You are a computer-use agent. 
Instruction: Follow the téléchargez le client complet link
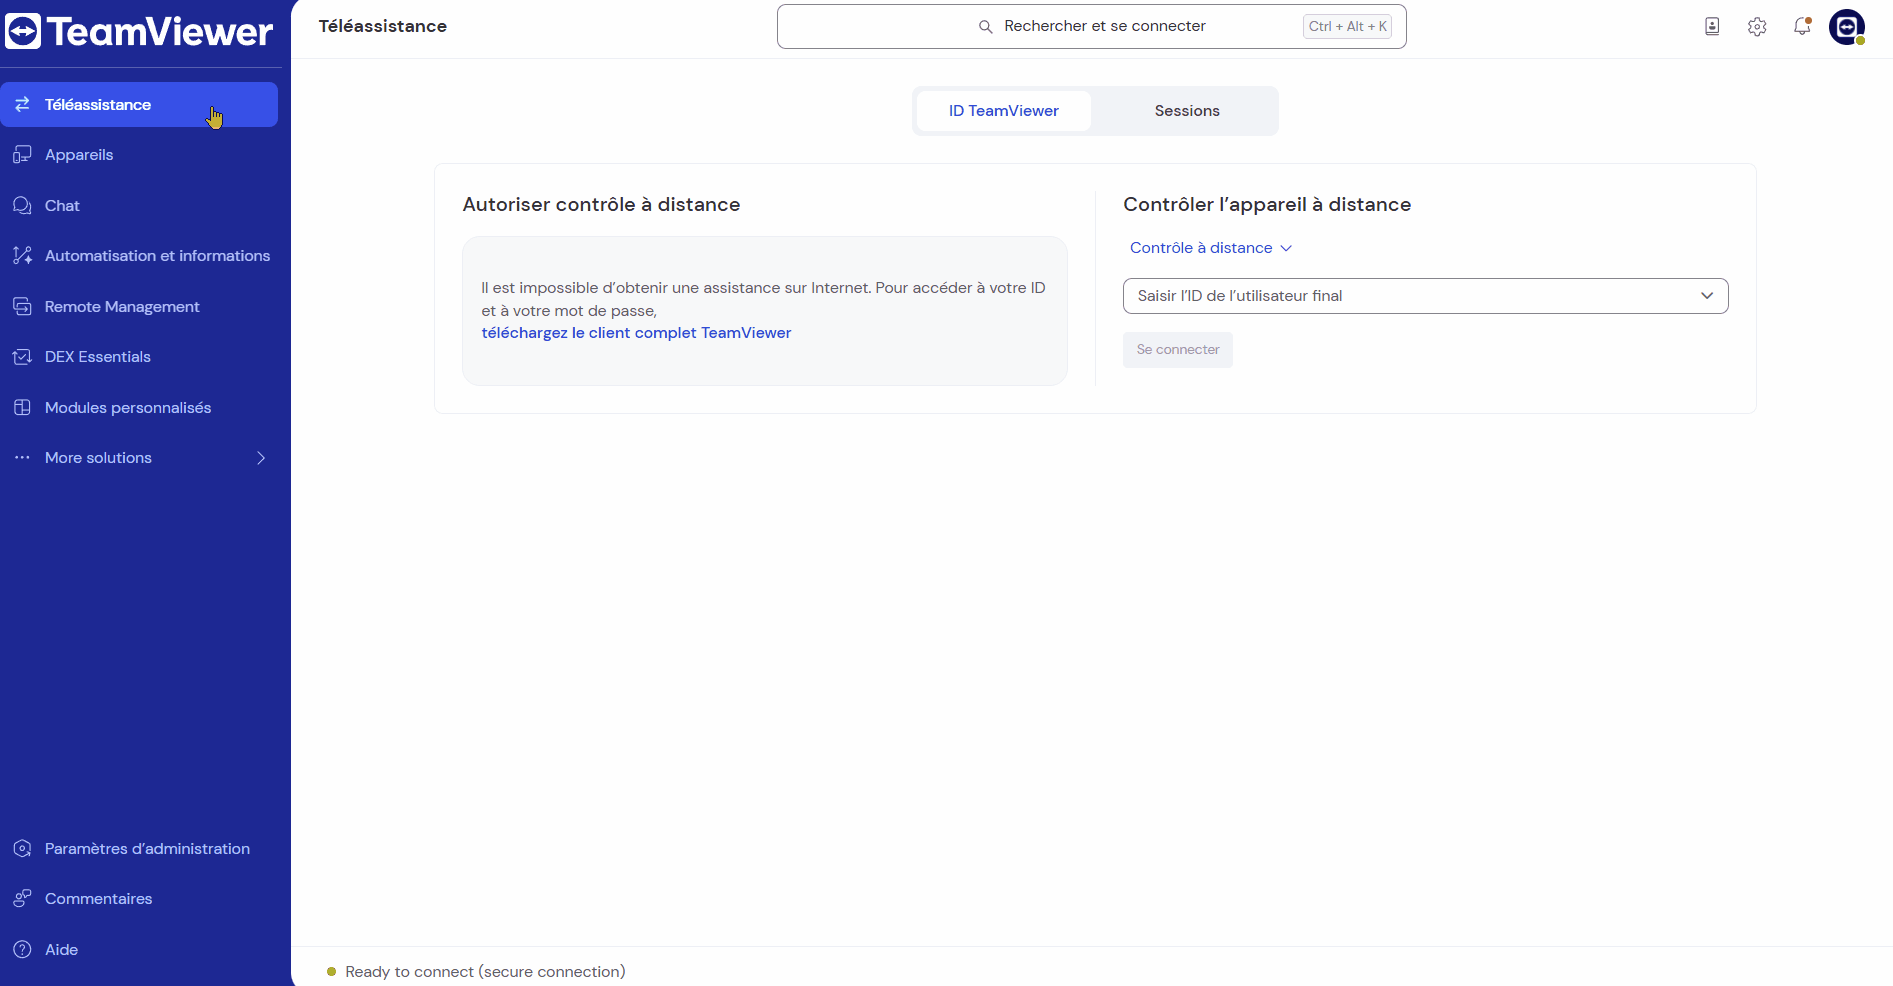tap(636, 333)
